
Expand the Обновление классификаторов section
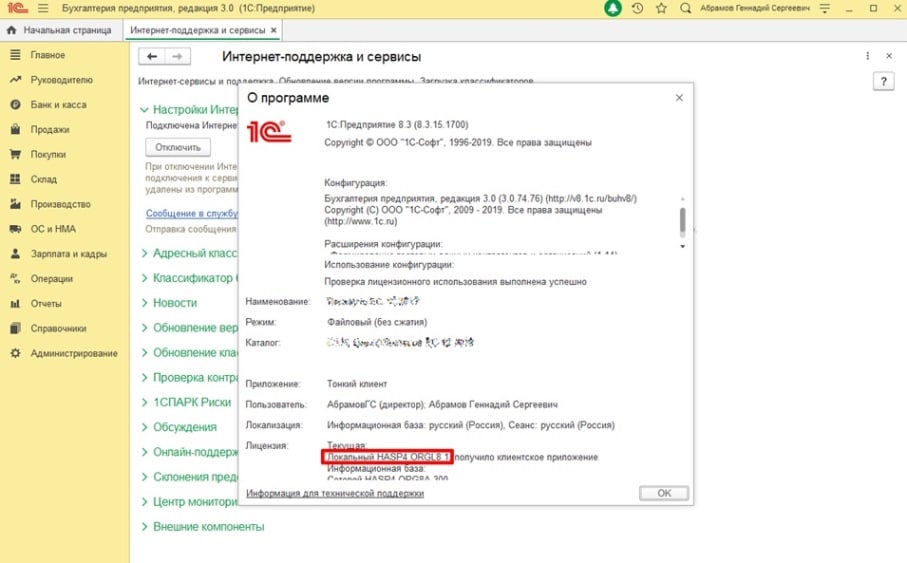click(145, 352)
